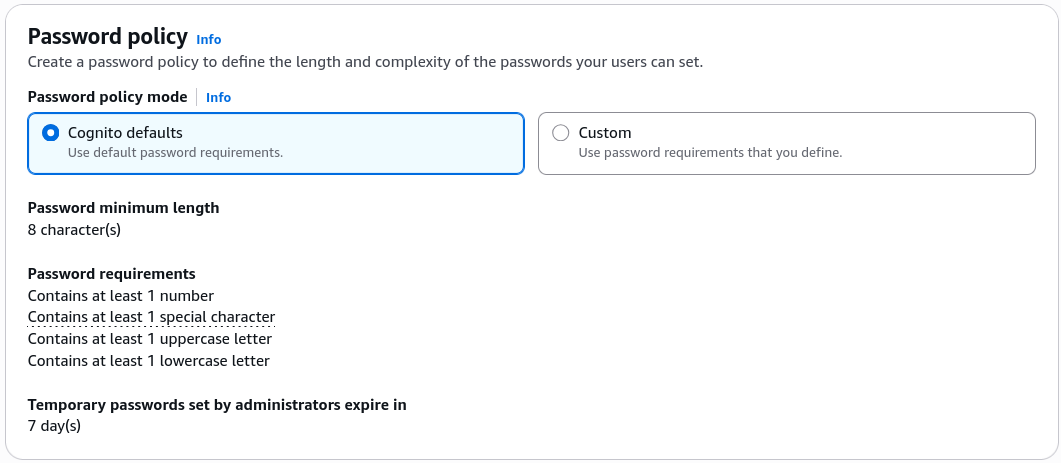Click 'Use password requirements that you define.' text
This screenshot has width=1061, height=463.
710,152
